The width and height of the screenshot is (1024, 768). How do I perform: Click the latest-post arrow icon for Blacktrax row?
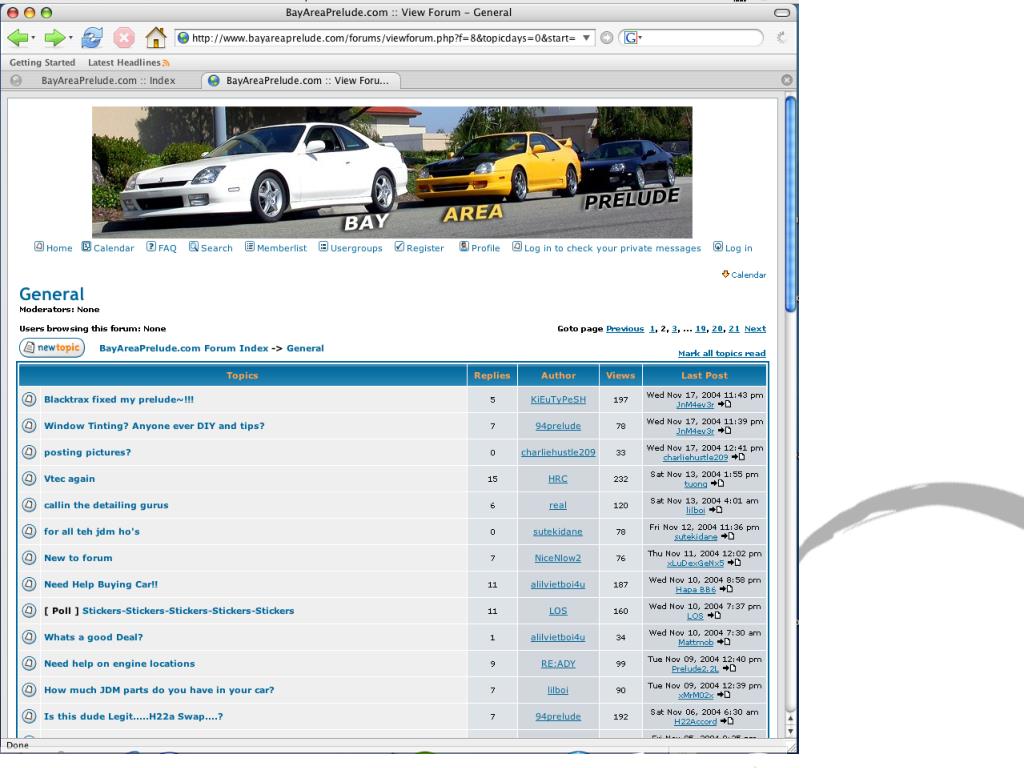725,404
